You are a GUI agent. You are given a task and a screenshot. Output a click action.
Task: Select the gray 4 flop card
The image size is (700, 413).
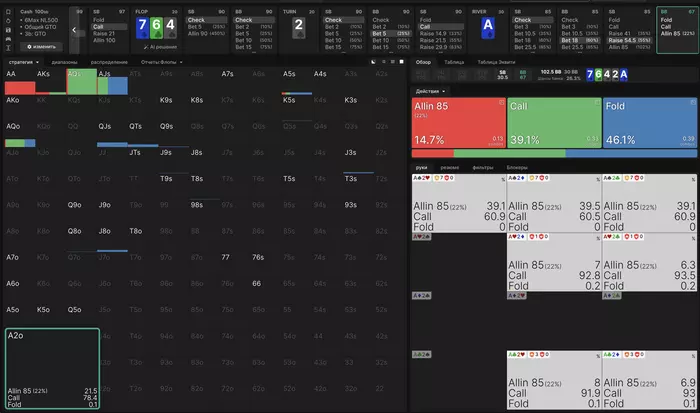click(170, 27)
